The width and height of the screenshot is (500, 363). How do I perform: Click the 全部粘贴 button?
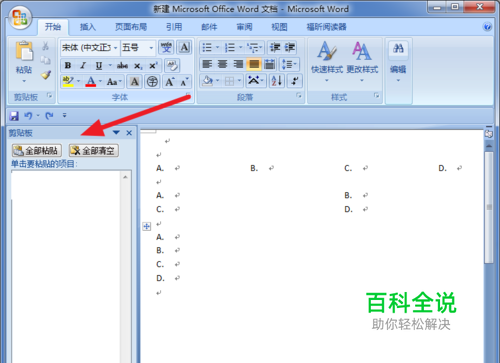point(37,151)
